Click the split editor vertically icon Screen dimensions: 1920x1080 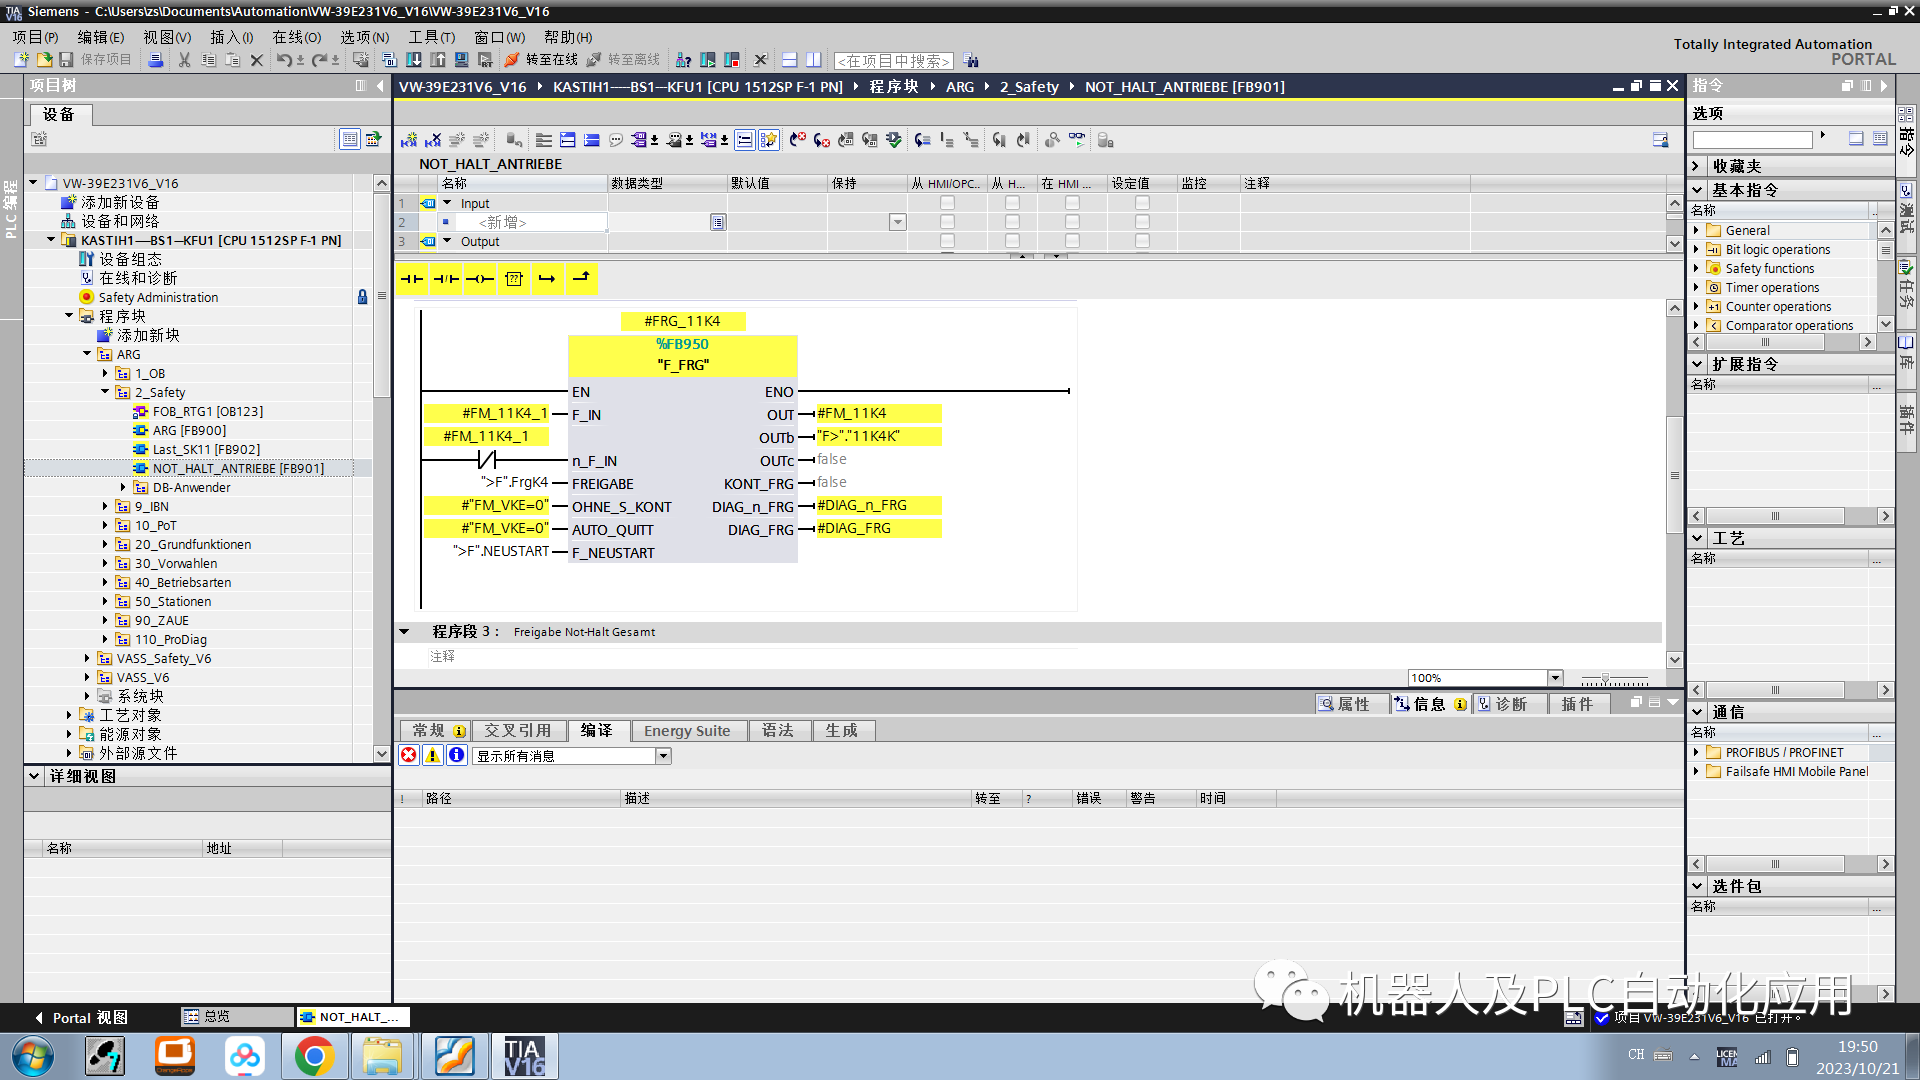click(x=814, y=60)
